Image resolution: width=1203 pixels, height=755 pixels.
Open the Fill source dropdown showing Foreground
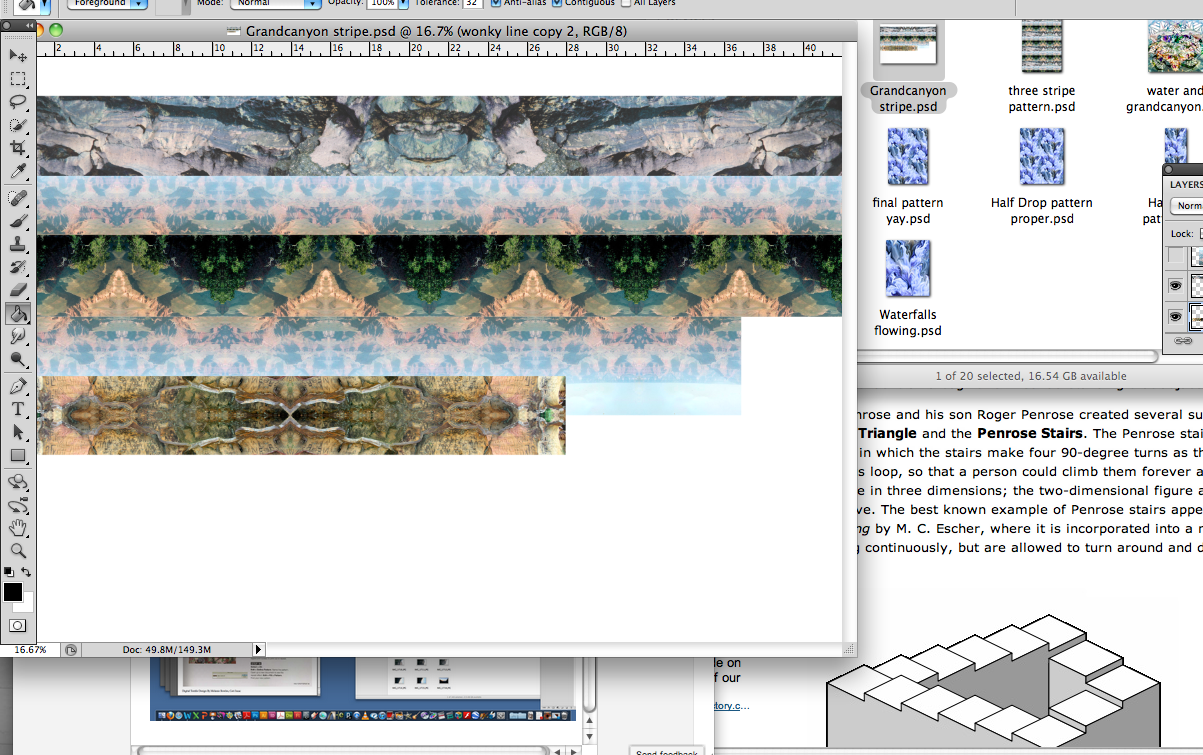click(x=107, y=3)
